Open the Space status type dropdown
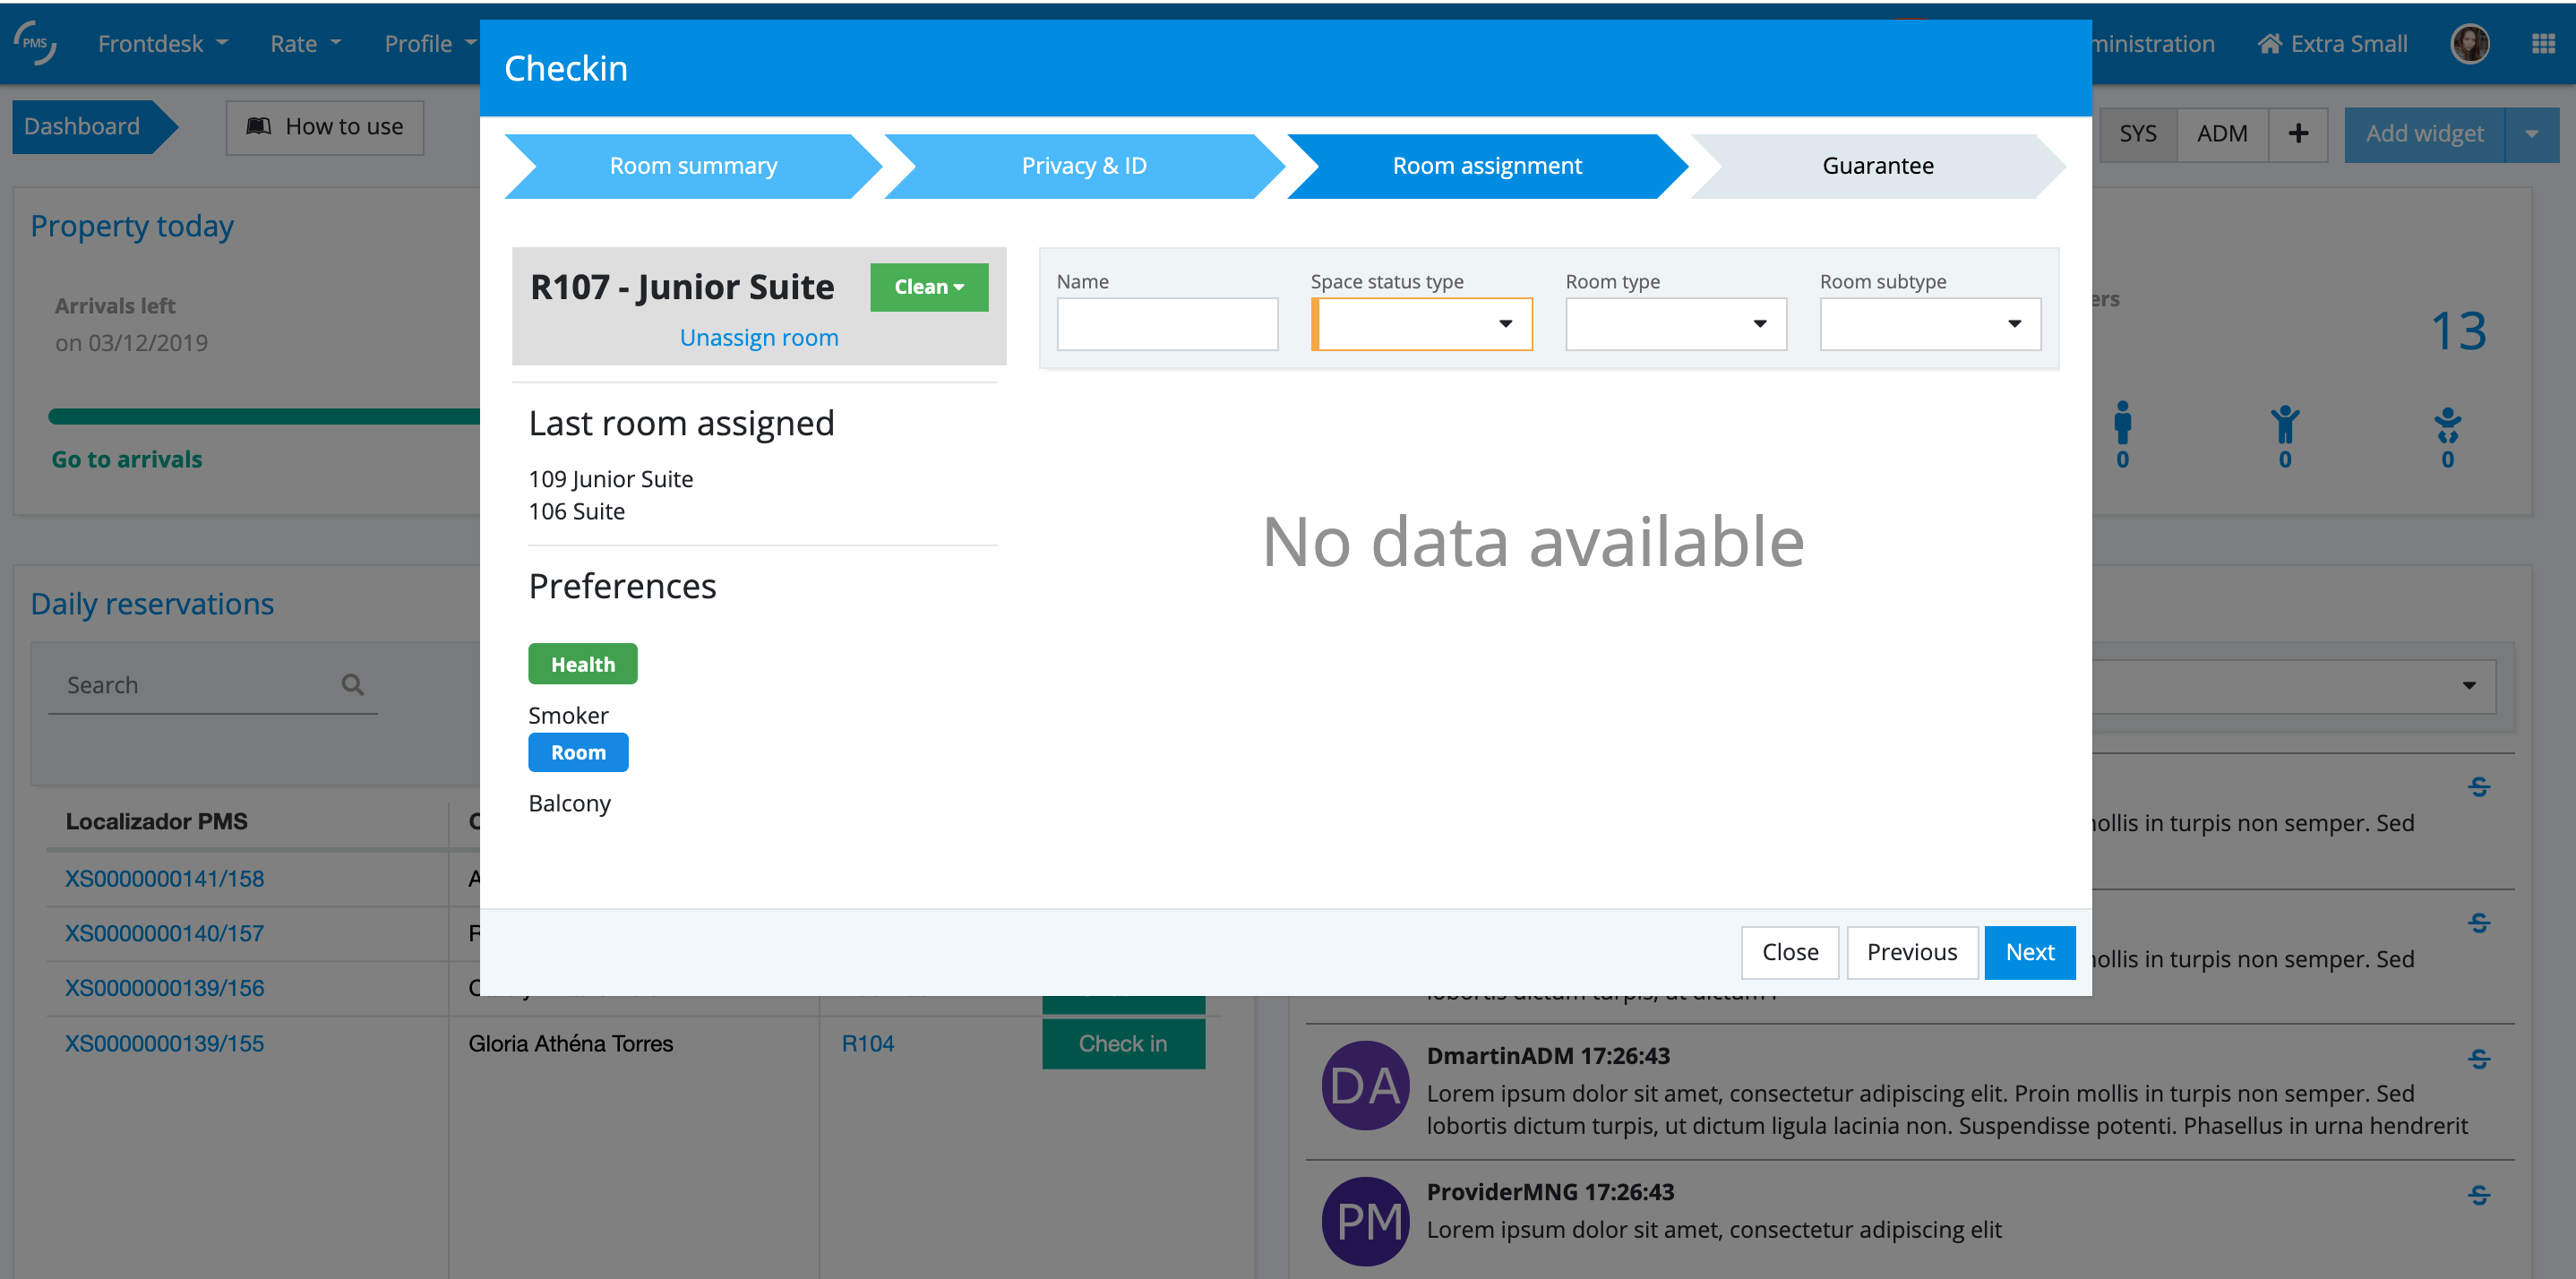The width and height of the screenshot is (2576, 1279). coord(1421,324)
